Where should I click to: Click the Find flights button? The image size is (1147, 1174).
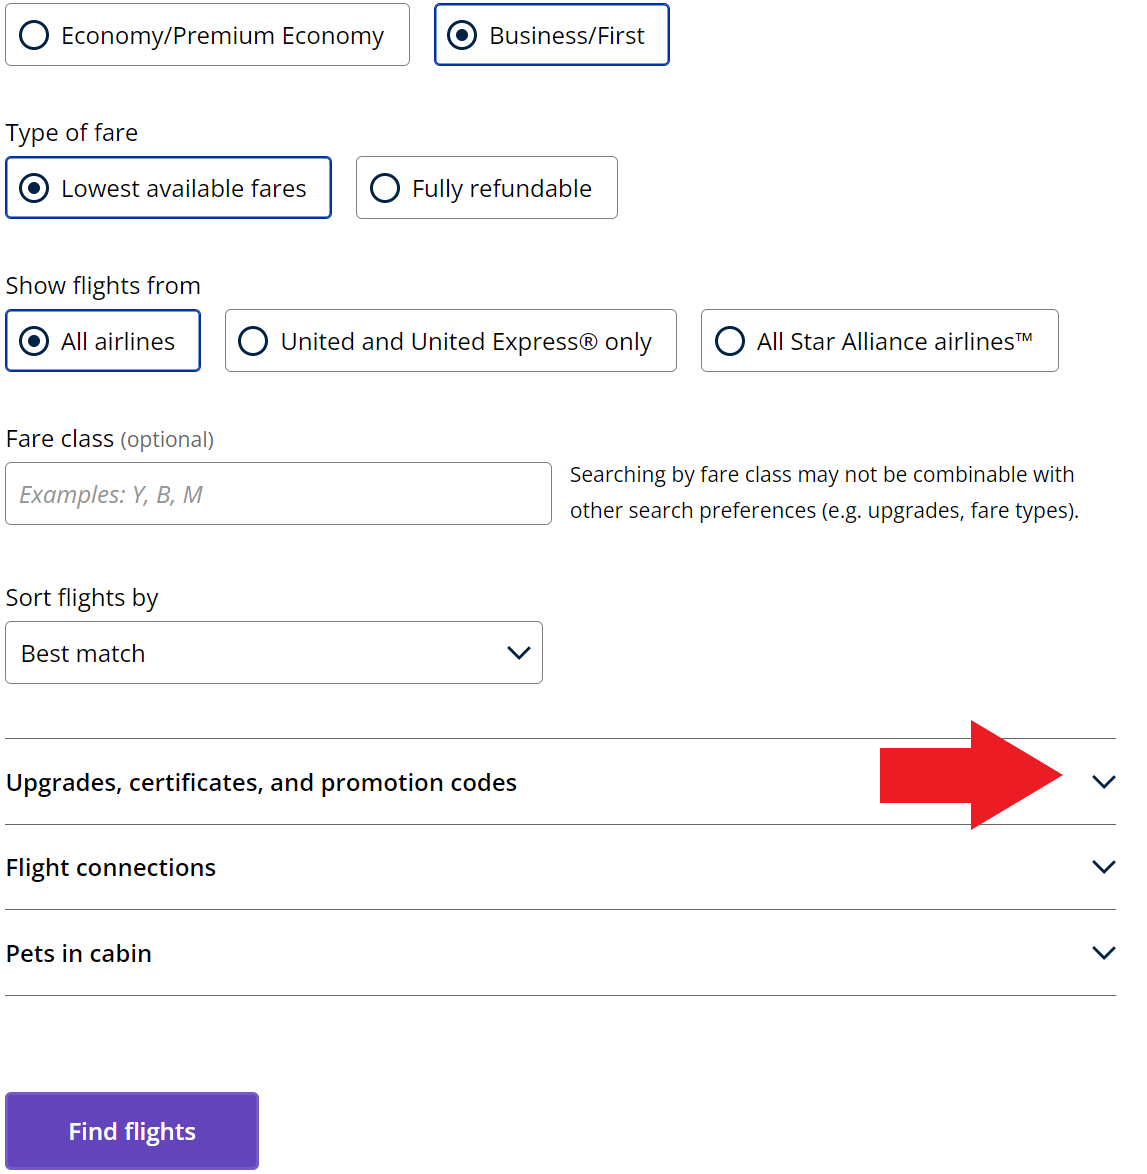point(132,1131)
